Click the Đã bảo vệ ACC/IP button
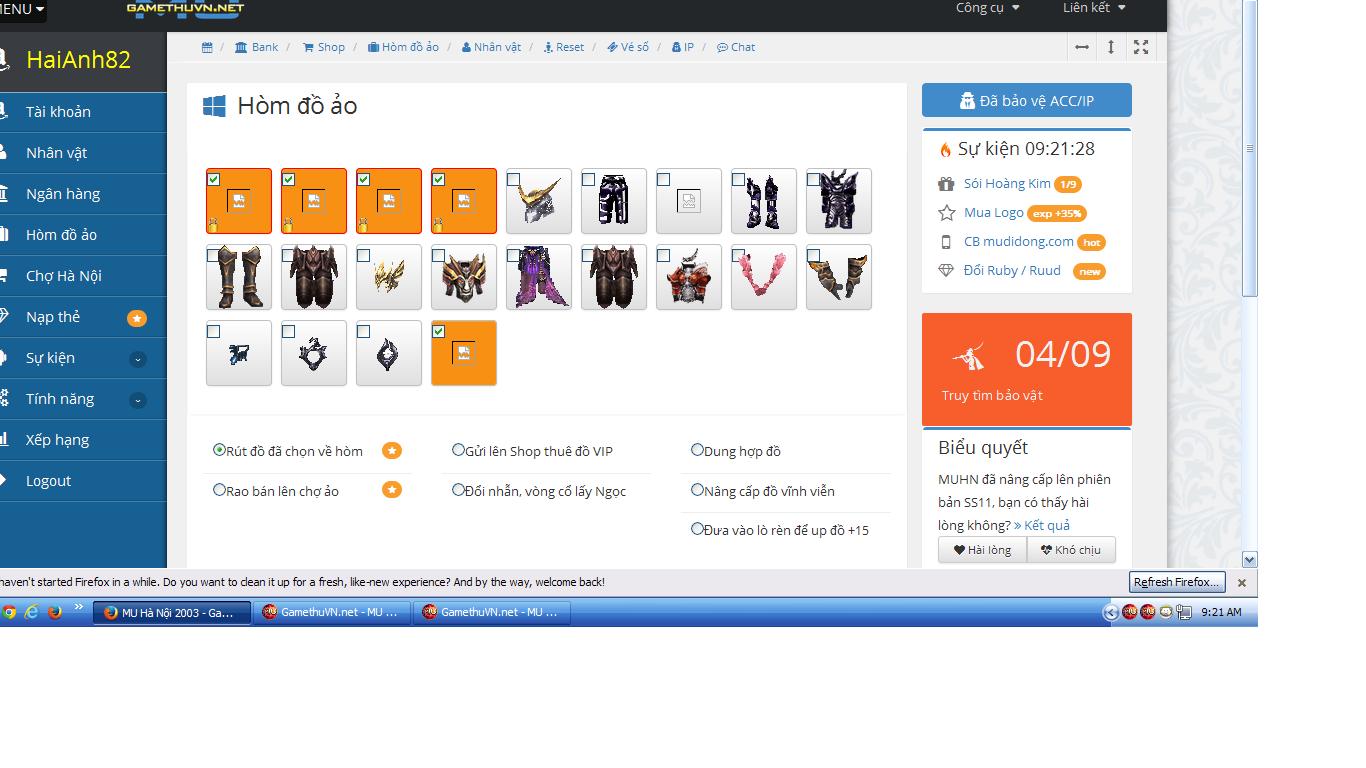The height and width of the screenshot is (768, 1366). 1027,100
